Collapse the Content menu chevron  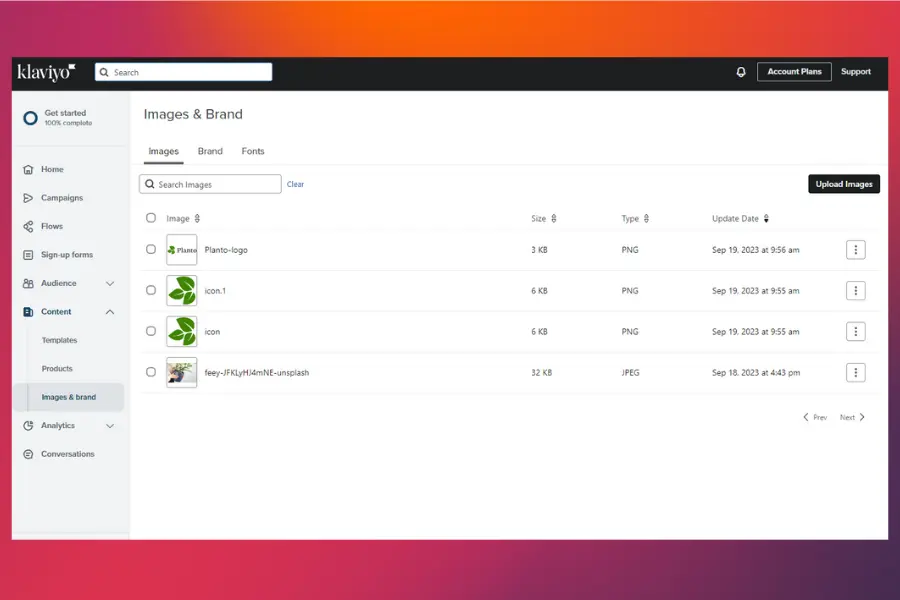110,312
